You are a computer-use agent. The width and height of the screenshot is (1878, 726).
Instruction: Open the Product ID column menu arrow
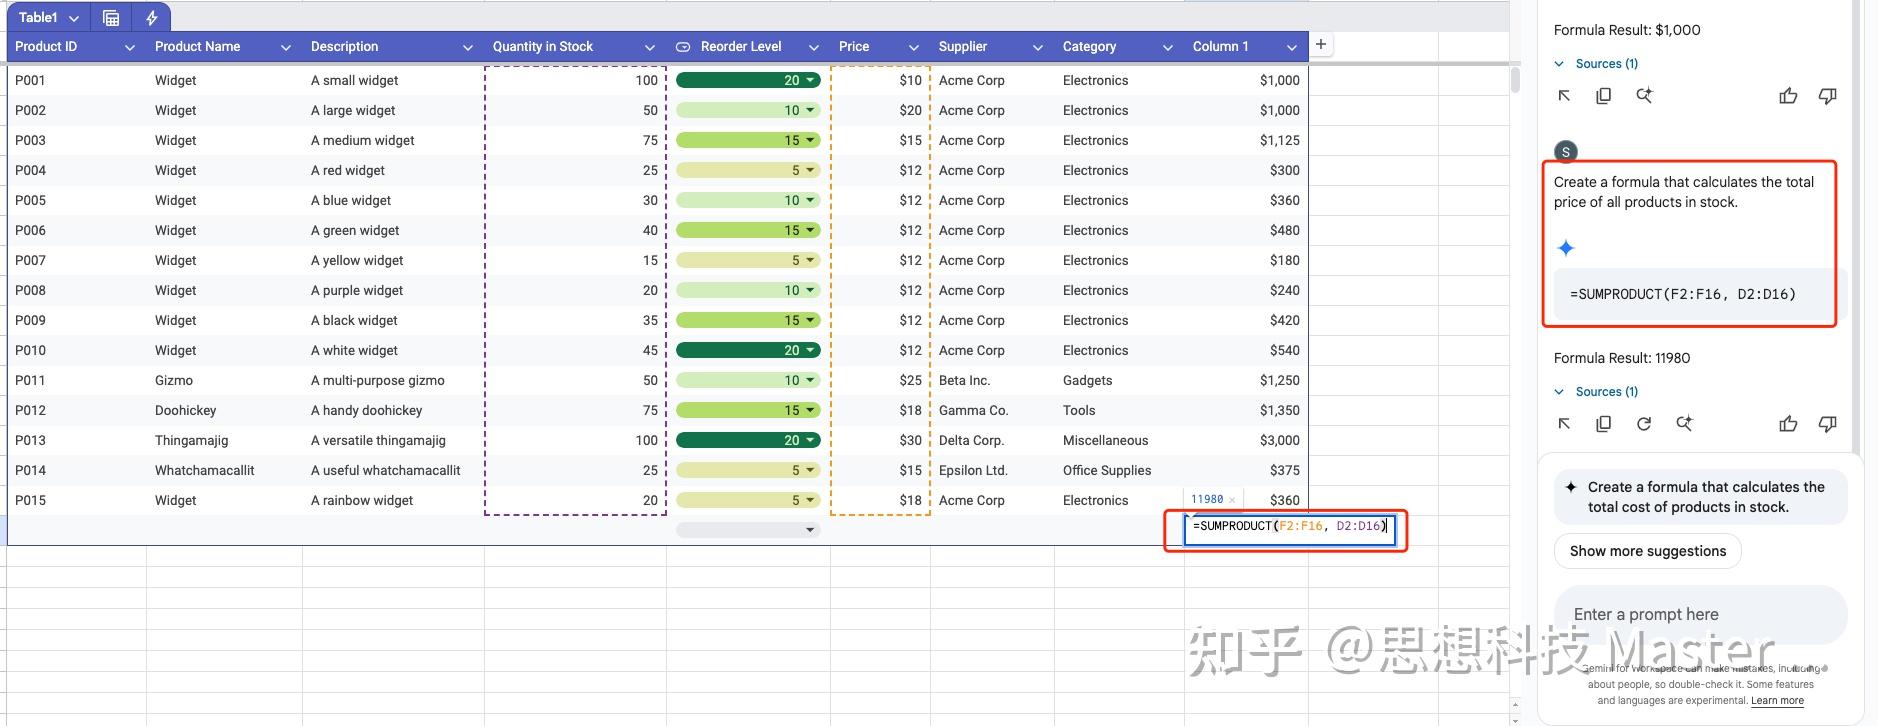click(x=129, y=47)
